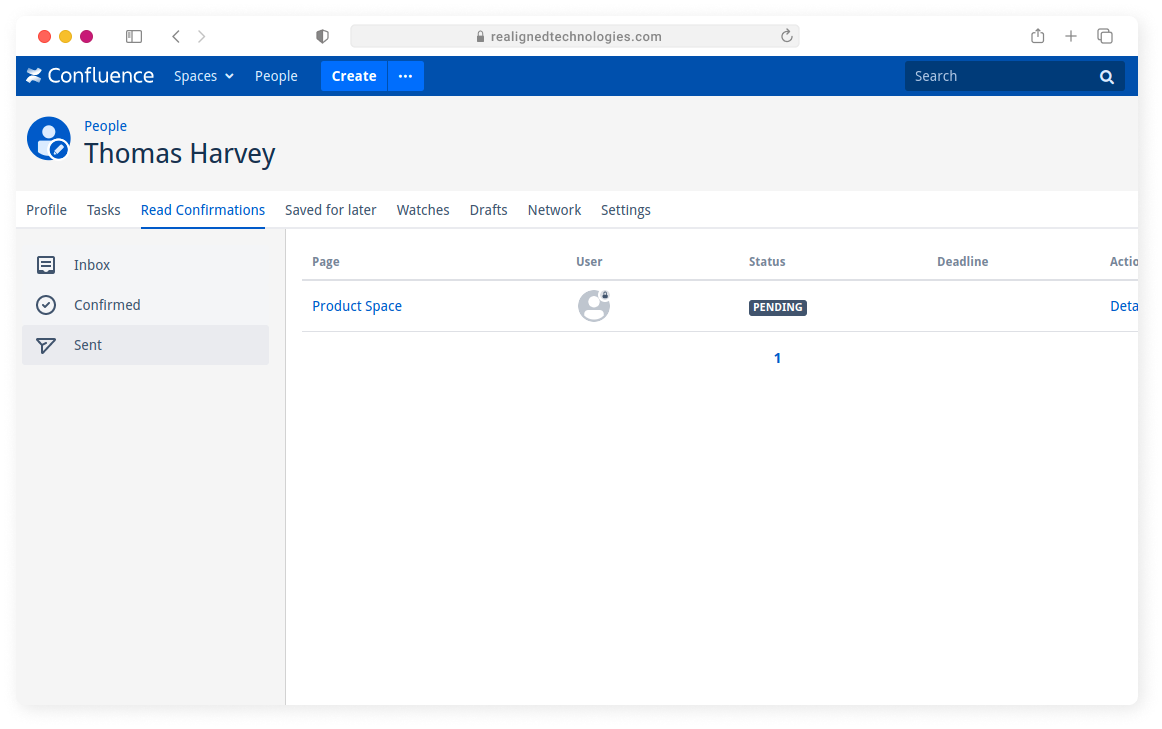This screenshot has width=1162, height=729.
Task: Open the browser tab overview
Action: (x=1105, y=36)
